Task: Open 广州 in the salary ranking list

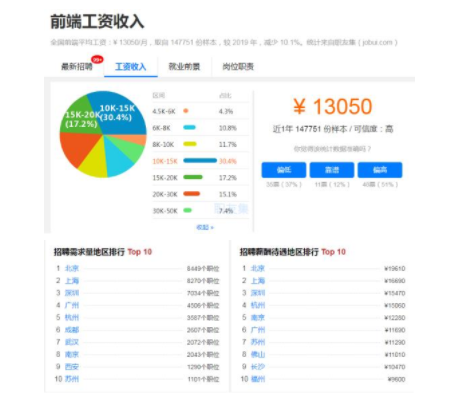Action: [258, 330]
